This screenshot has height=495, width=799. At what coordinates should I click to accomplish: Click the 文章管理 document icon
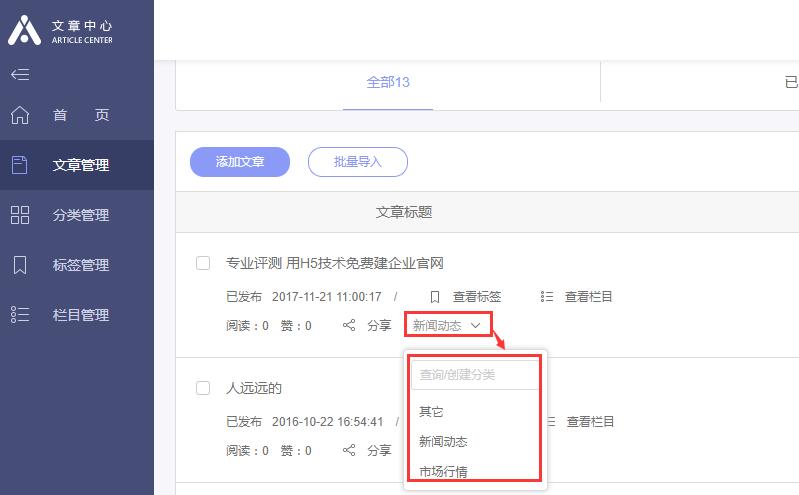19,165
